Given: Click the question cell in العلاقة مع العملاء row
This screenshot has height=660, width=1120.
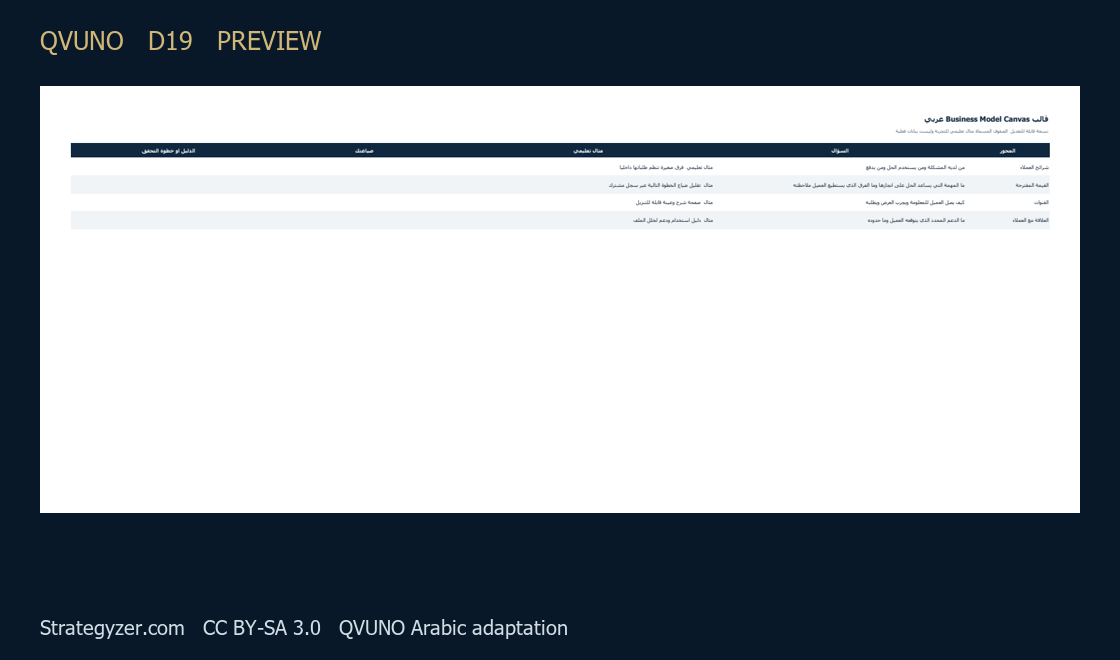Looking at the screenshot, I should [x=916, y=220].
